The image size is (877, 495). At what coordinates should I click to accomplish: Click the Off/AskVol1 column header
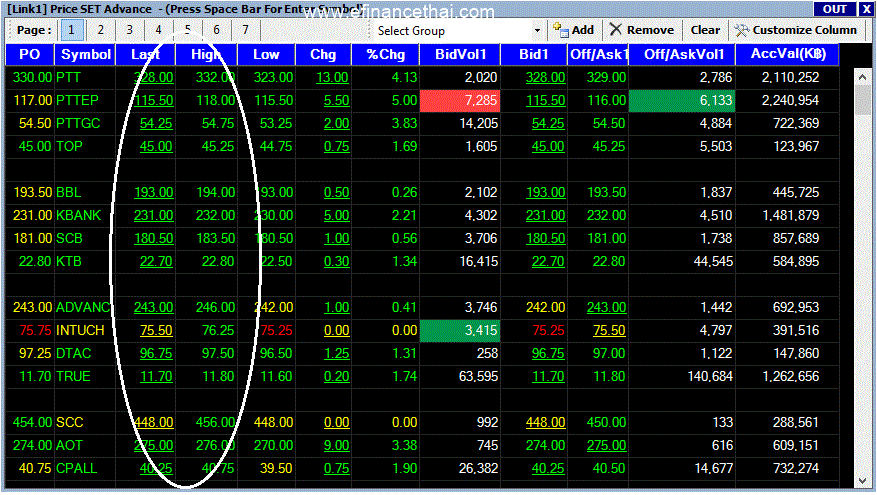click(x=682, y=54)
